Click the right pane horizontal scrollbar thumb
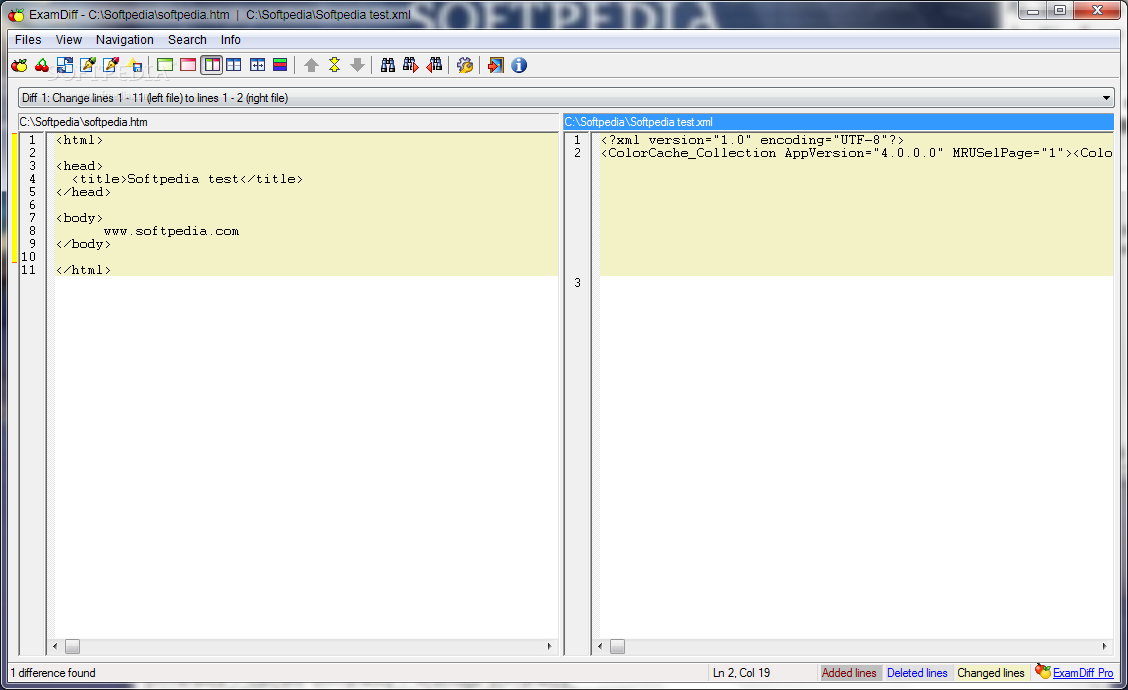The height and width of the screenshot is (690, 1128). [618, 646]
